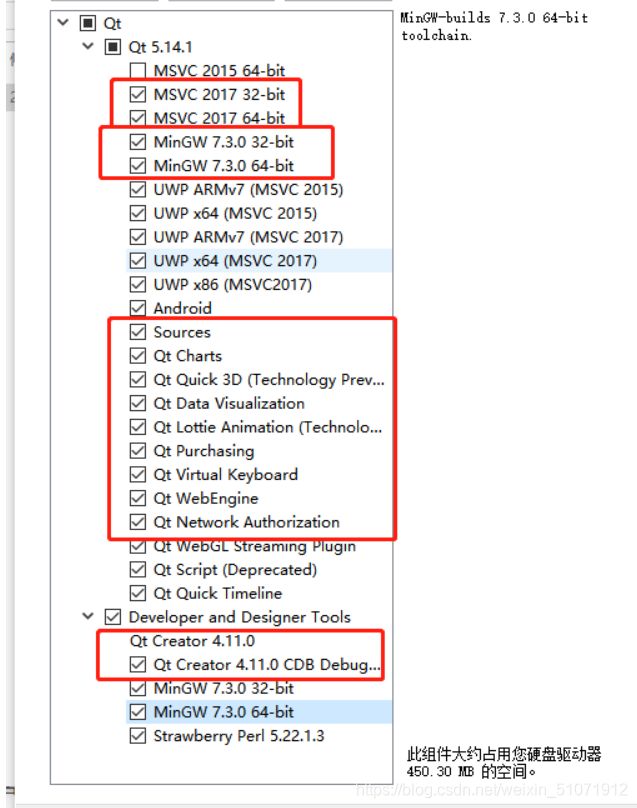
Task: Uncheck Qt Creator 4.11.0 CDB Debugger
Action: [138, 664]
